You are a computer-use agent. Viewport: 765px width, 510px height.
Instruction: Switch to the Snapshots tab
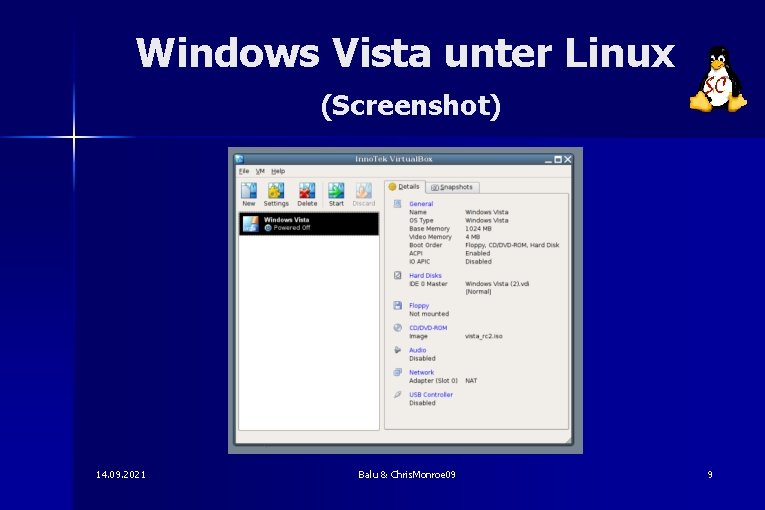tap(452, 187)
